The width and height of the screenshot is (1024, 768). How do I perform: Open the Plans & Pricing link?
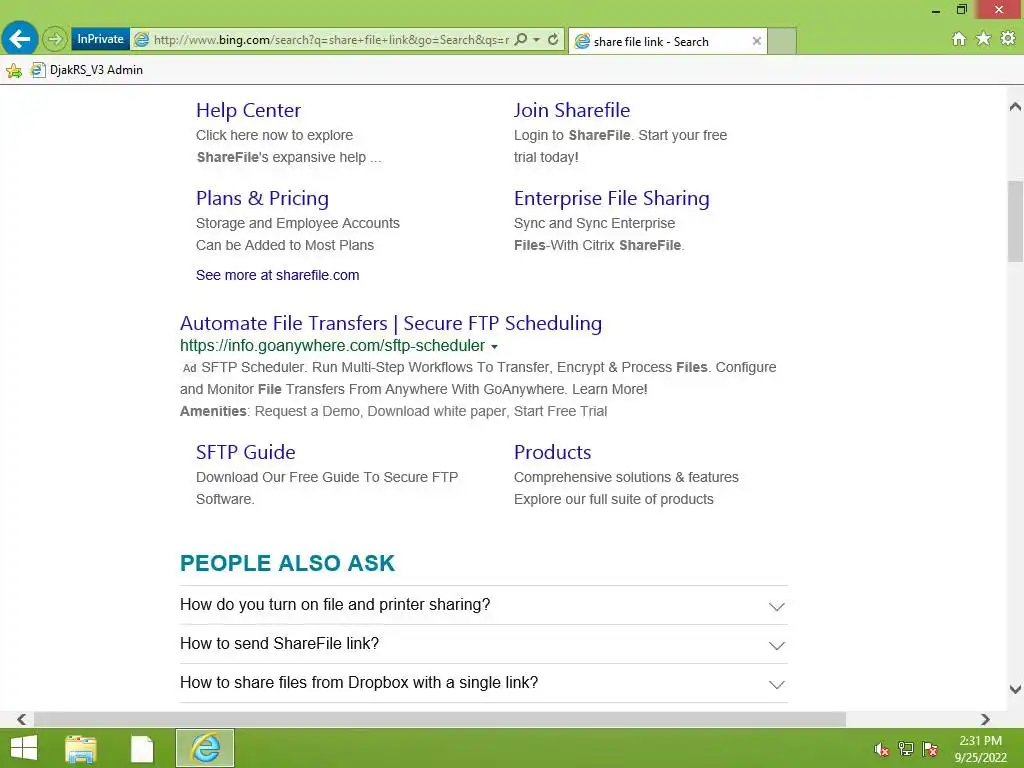[263, 198]
